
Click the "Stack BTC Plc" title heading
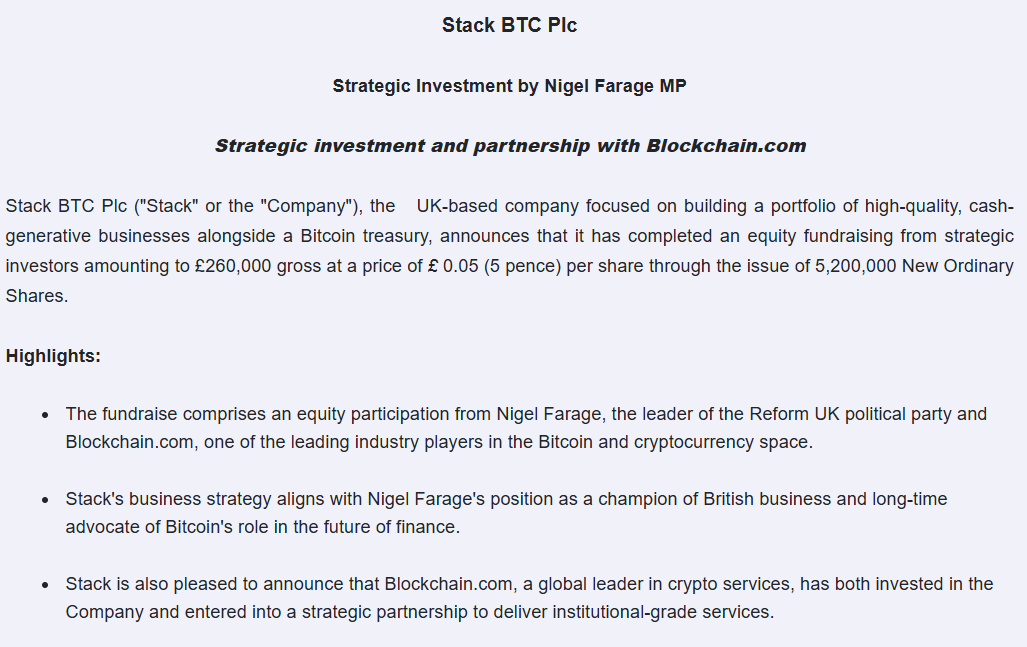point(509,26)
